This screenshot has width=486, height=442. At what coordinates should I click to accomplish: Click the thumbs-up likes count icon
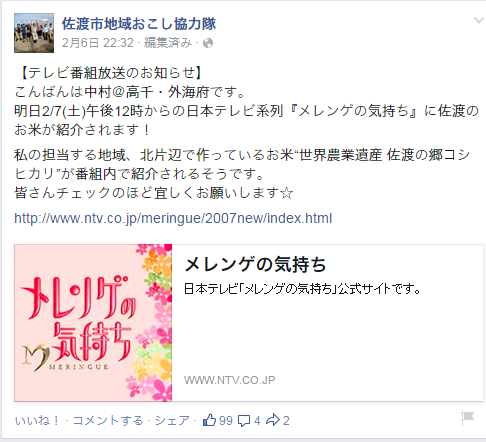(209, 420)
